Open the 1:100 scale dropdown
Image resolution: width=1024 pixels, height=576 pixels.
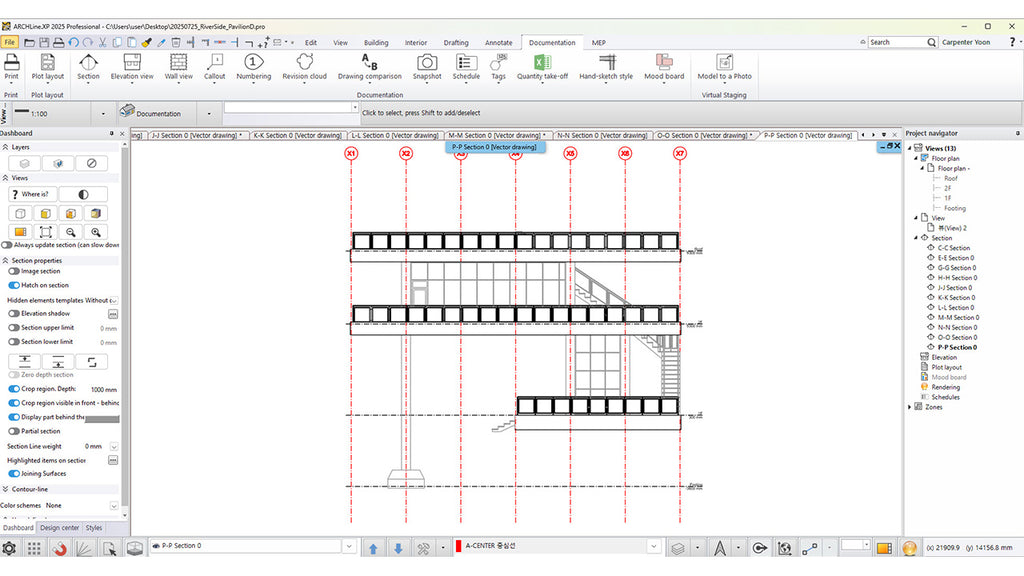[x=103, y=114]
